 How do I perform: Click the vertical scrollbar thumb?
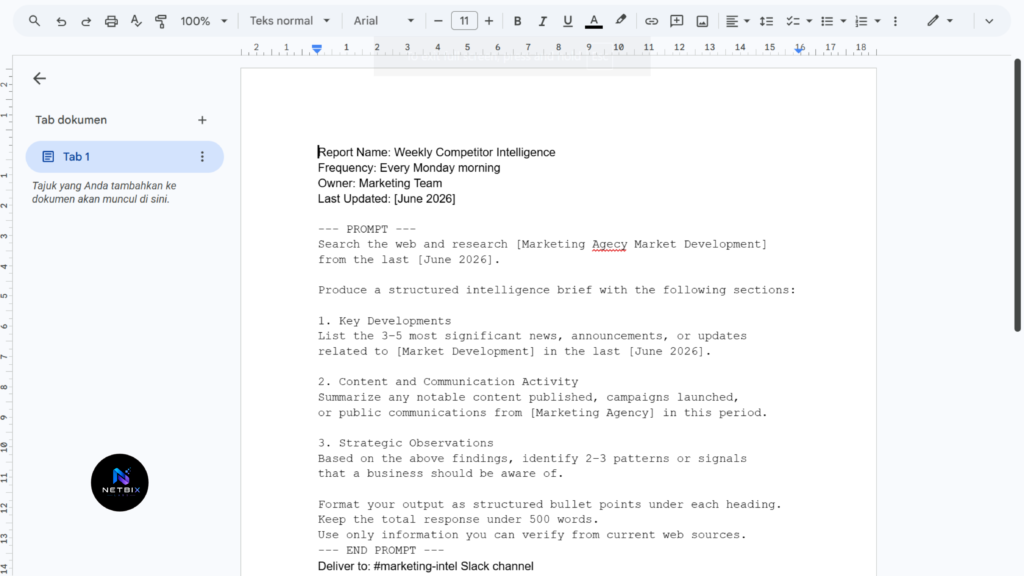click(x=1017, y=195)
